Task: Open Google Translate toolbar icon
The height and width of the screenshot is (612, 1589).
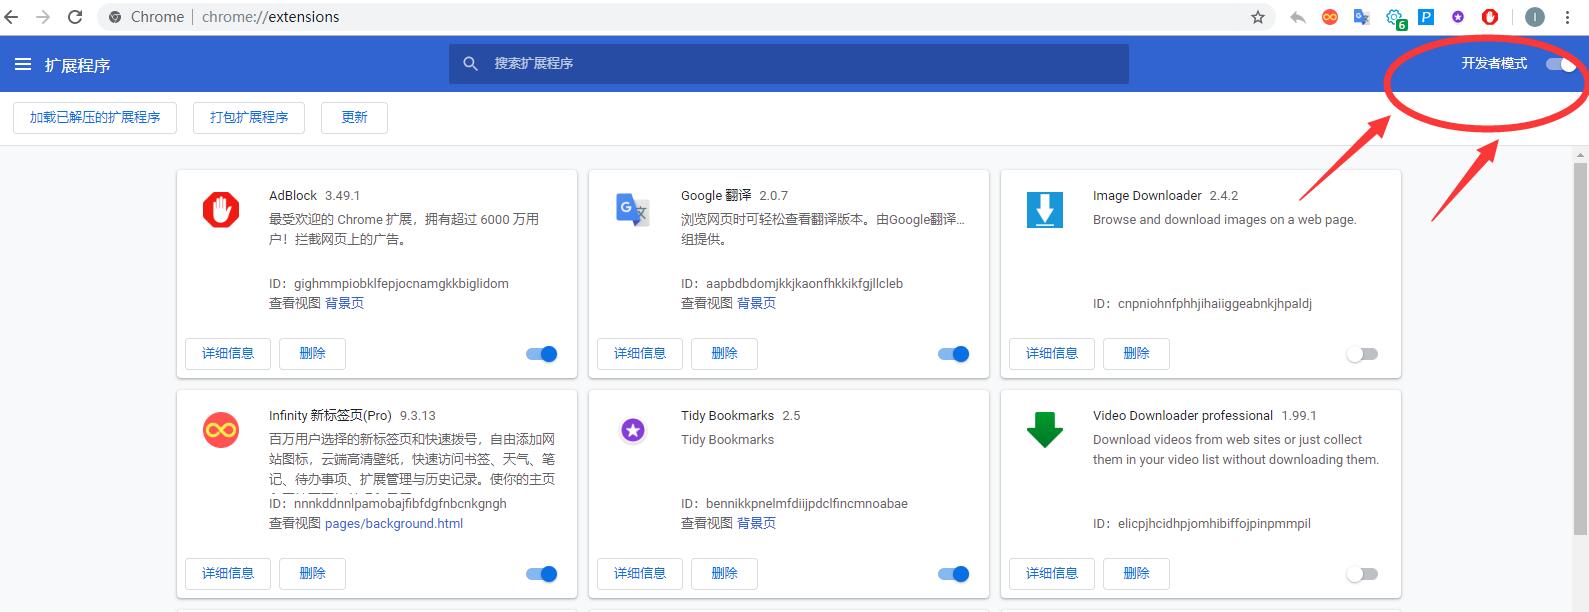Action: click(x=1361, y=17)
